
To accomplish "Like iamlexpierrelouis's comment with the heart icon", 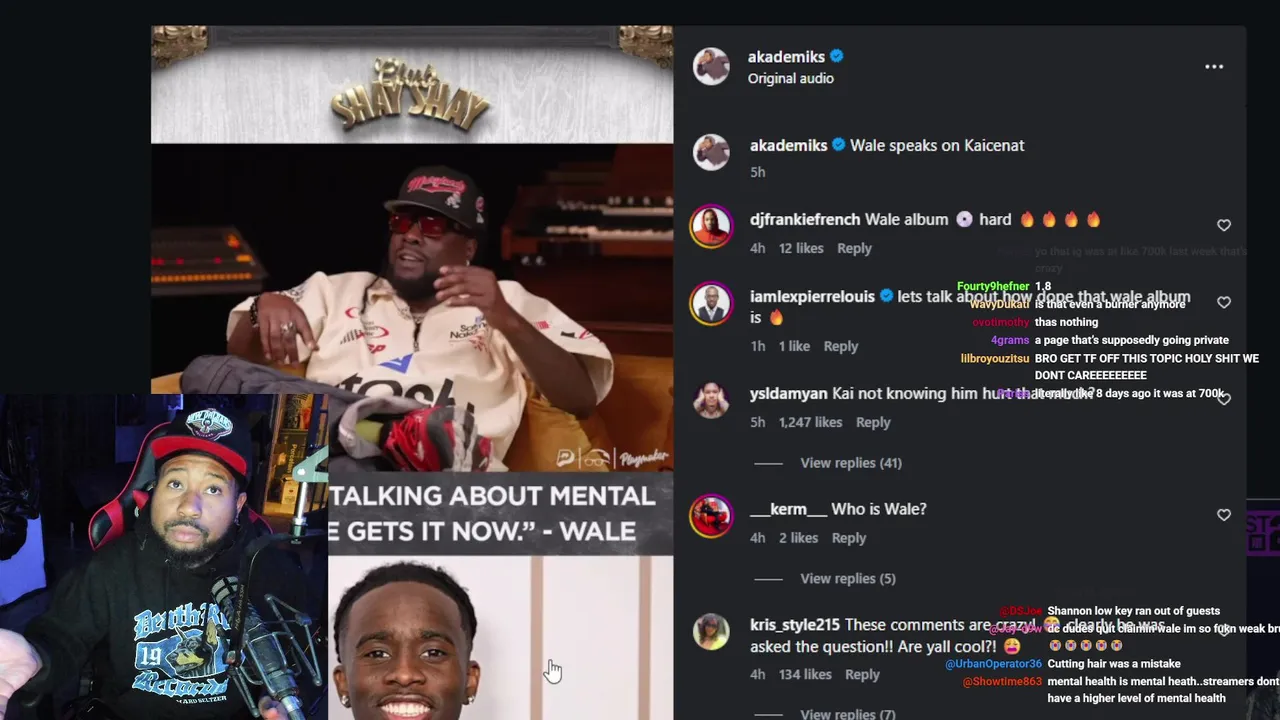I will click(1224, 302).
